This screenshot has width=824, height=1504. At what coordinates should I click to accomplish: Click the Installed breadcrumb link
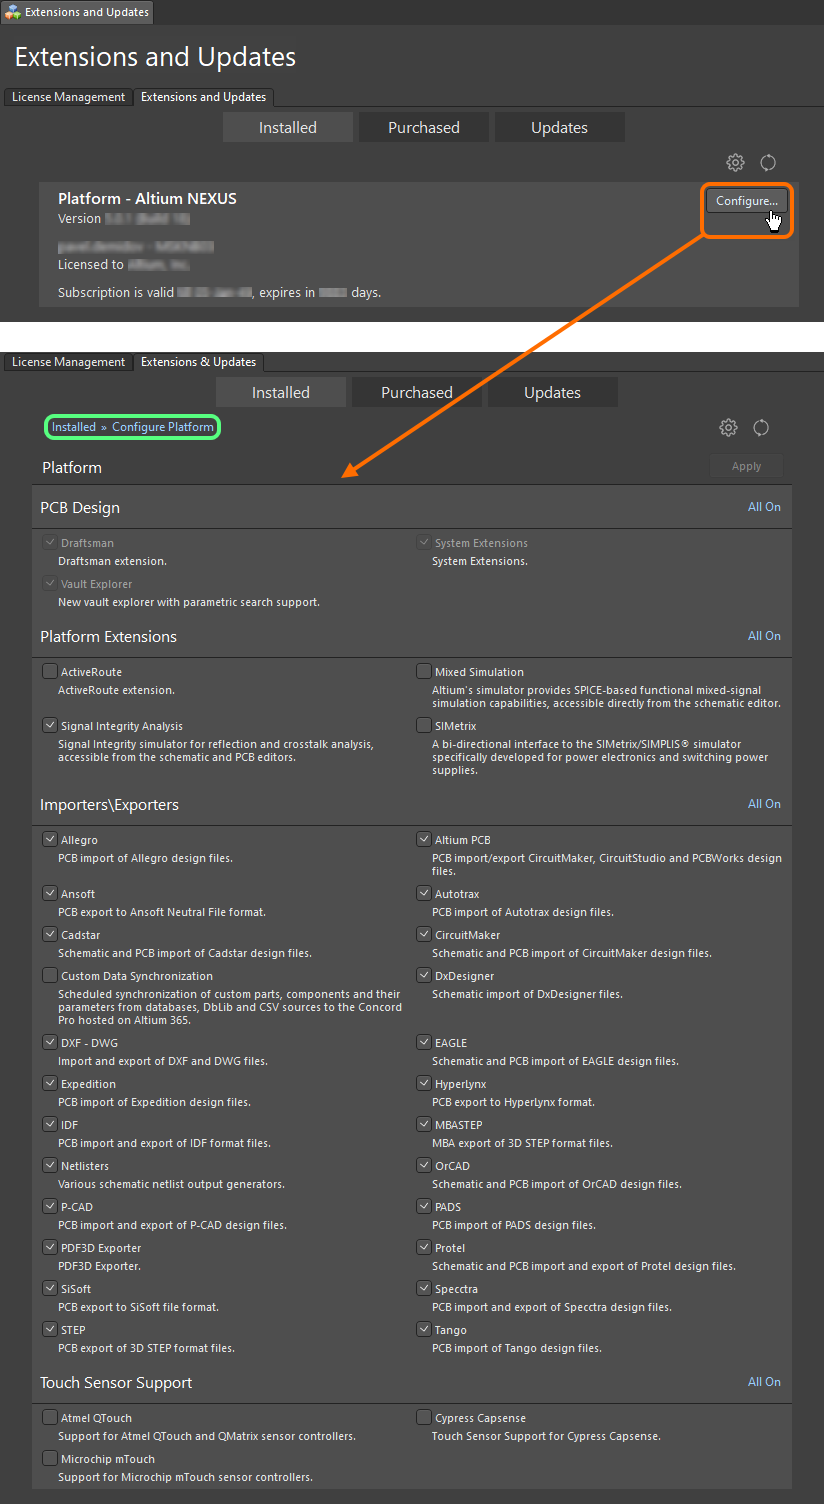(x=74, y=427)
